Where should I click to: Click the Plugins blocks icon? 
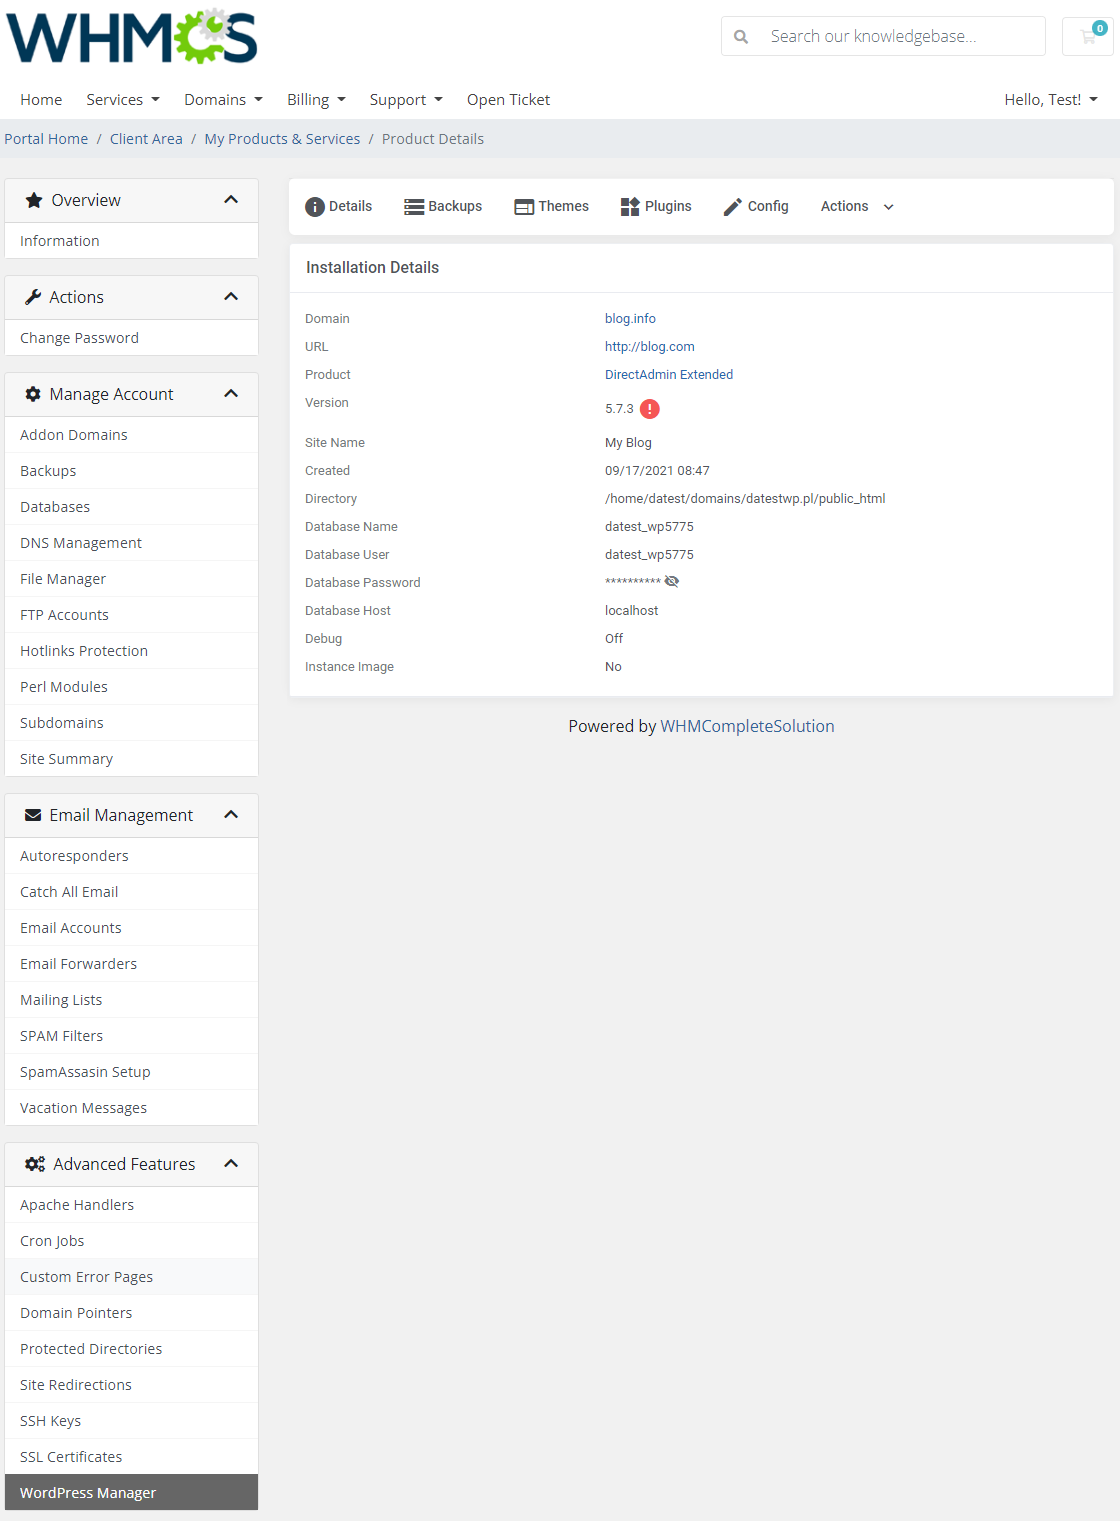click(630, 207)
